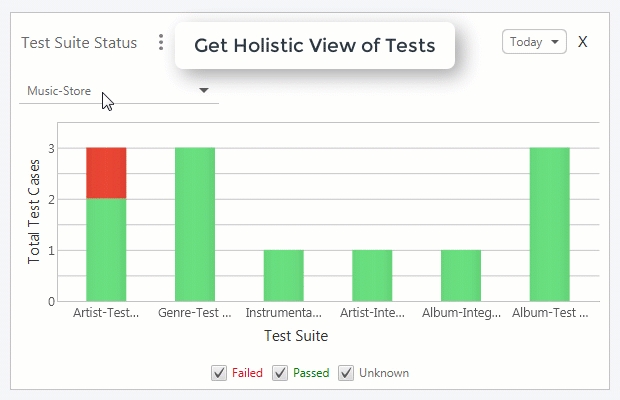
Task: Click the Genre-Test axis label
Action: tap(195, 313)
